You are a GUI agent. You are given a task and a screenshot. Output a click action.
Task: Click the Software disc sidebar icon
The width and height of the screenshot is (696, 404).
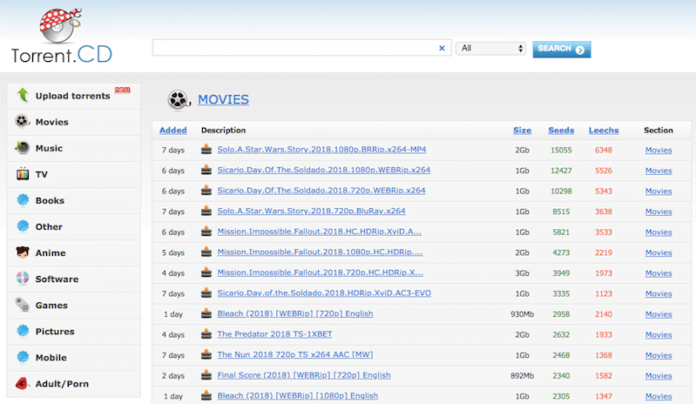coord(23,278)
